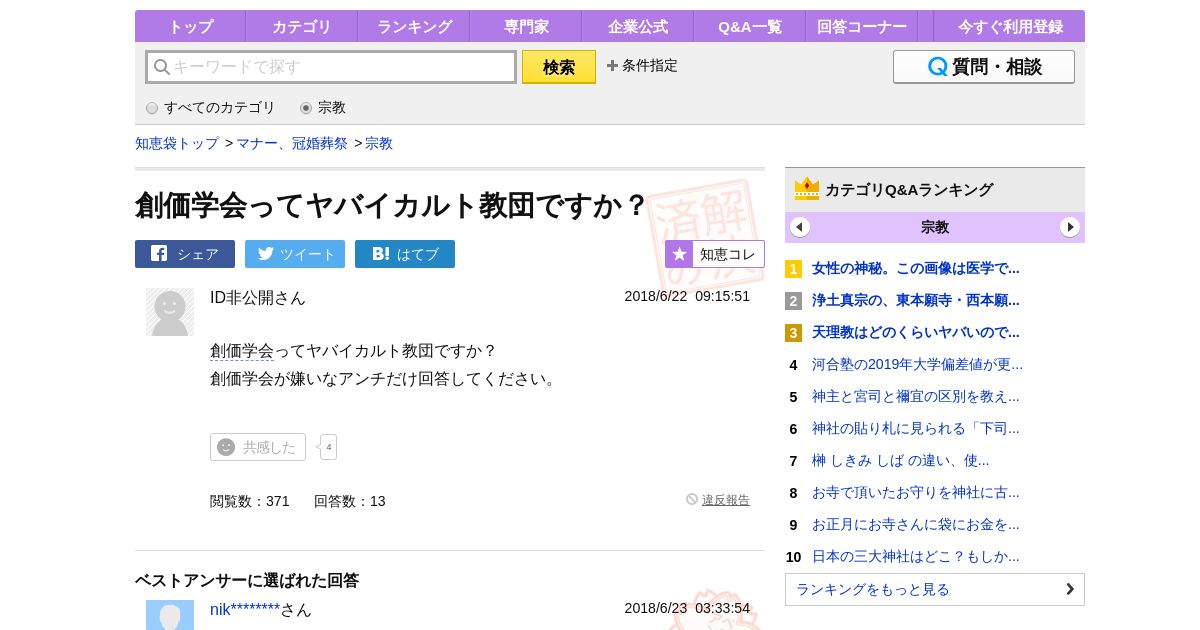Show next ranking category with right arrow

click(x=1070, y=227)
